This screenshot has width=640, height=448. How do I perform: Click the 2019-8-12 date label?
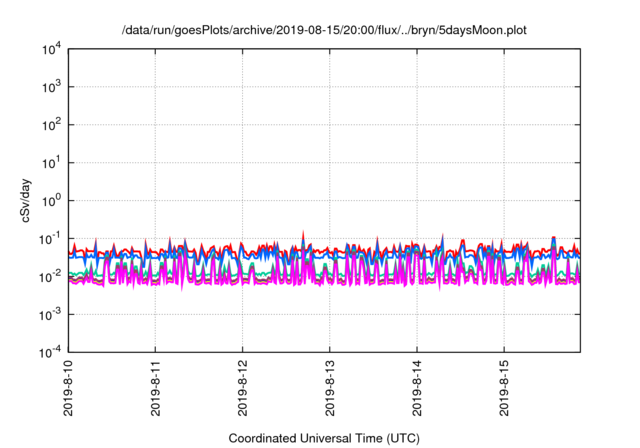pyautogui.click(x=242, y=388)
